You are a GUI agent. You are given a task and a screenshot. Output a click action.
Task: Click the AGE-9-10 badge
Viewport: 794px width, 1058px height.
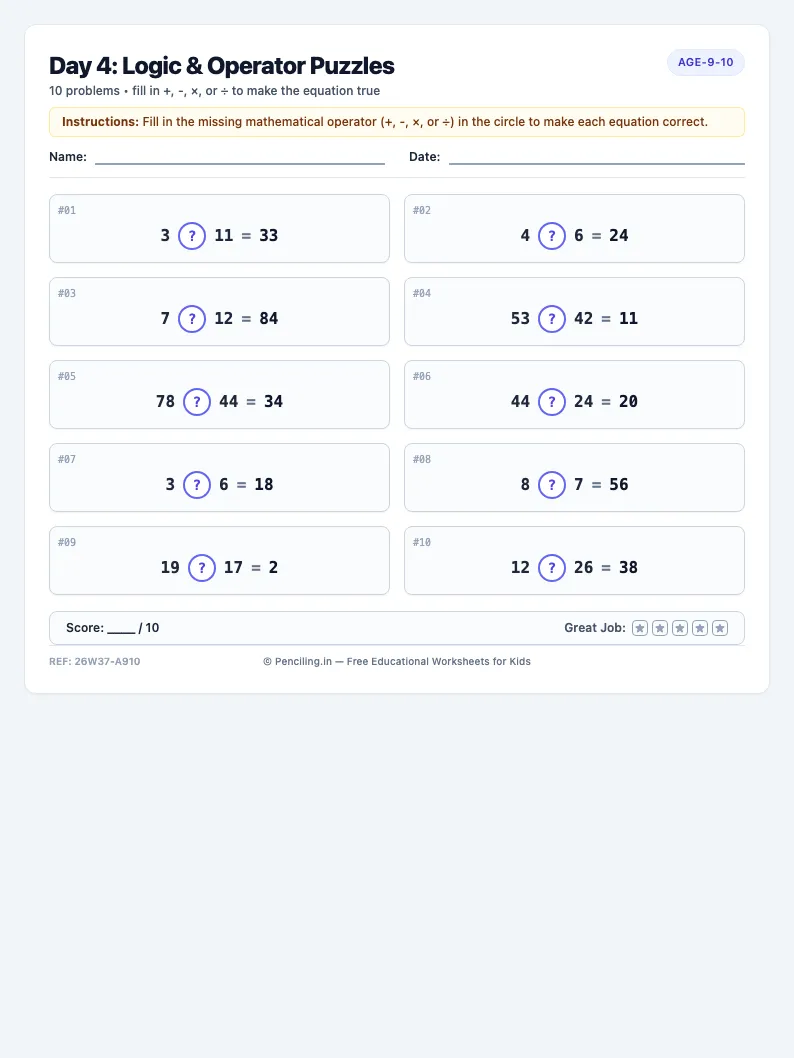(x=706, y=62)
